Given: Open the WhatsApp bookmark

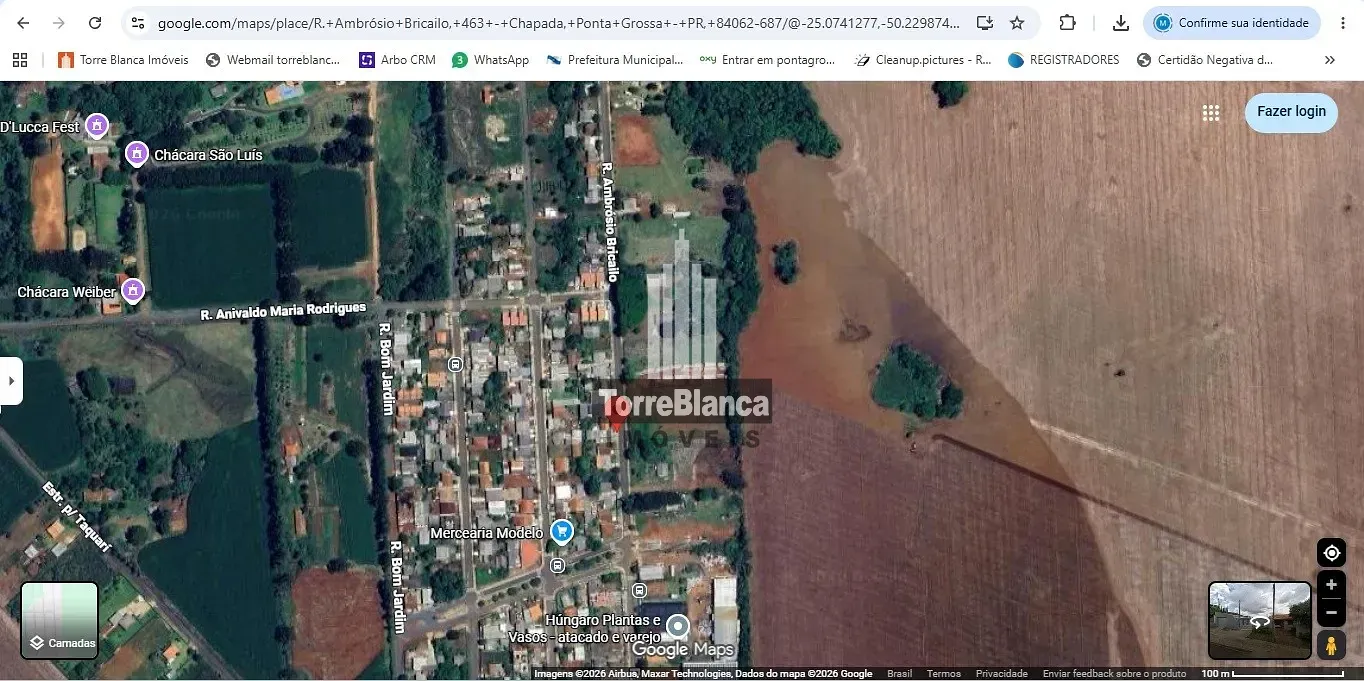Looking at the screenshot, I should 490,60.
